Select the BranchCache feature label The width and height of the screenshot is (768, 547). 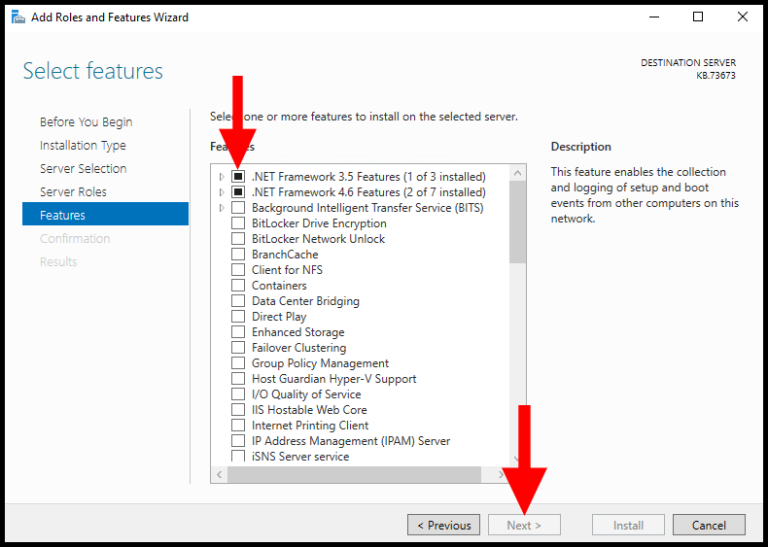click(285, 254)
